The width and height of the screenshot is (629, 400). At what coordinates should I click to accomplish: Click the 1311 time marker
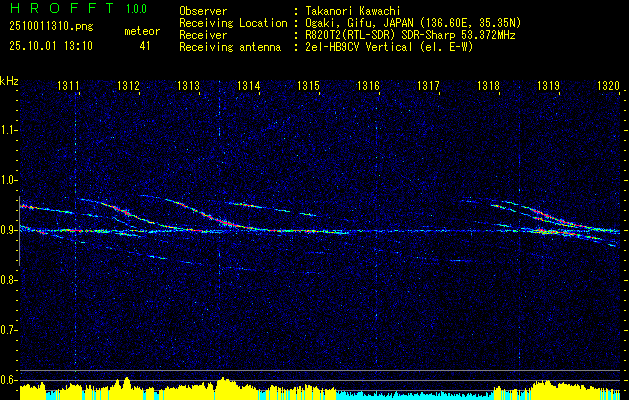68,86
